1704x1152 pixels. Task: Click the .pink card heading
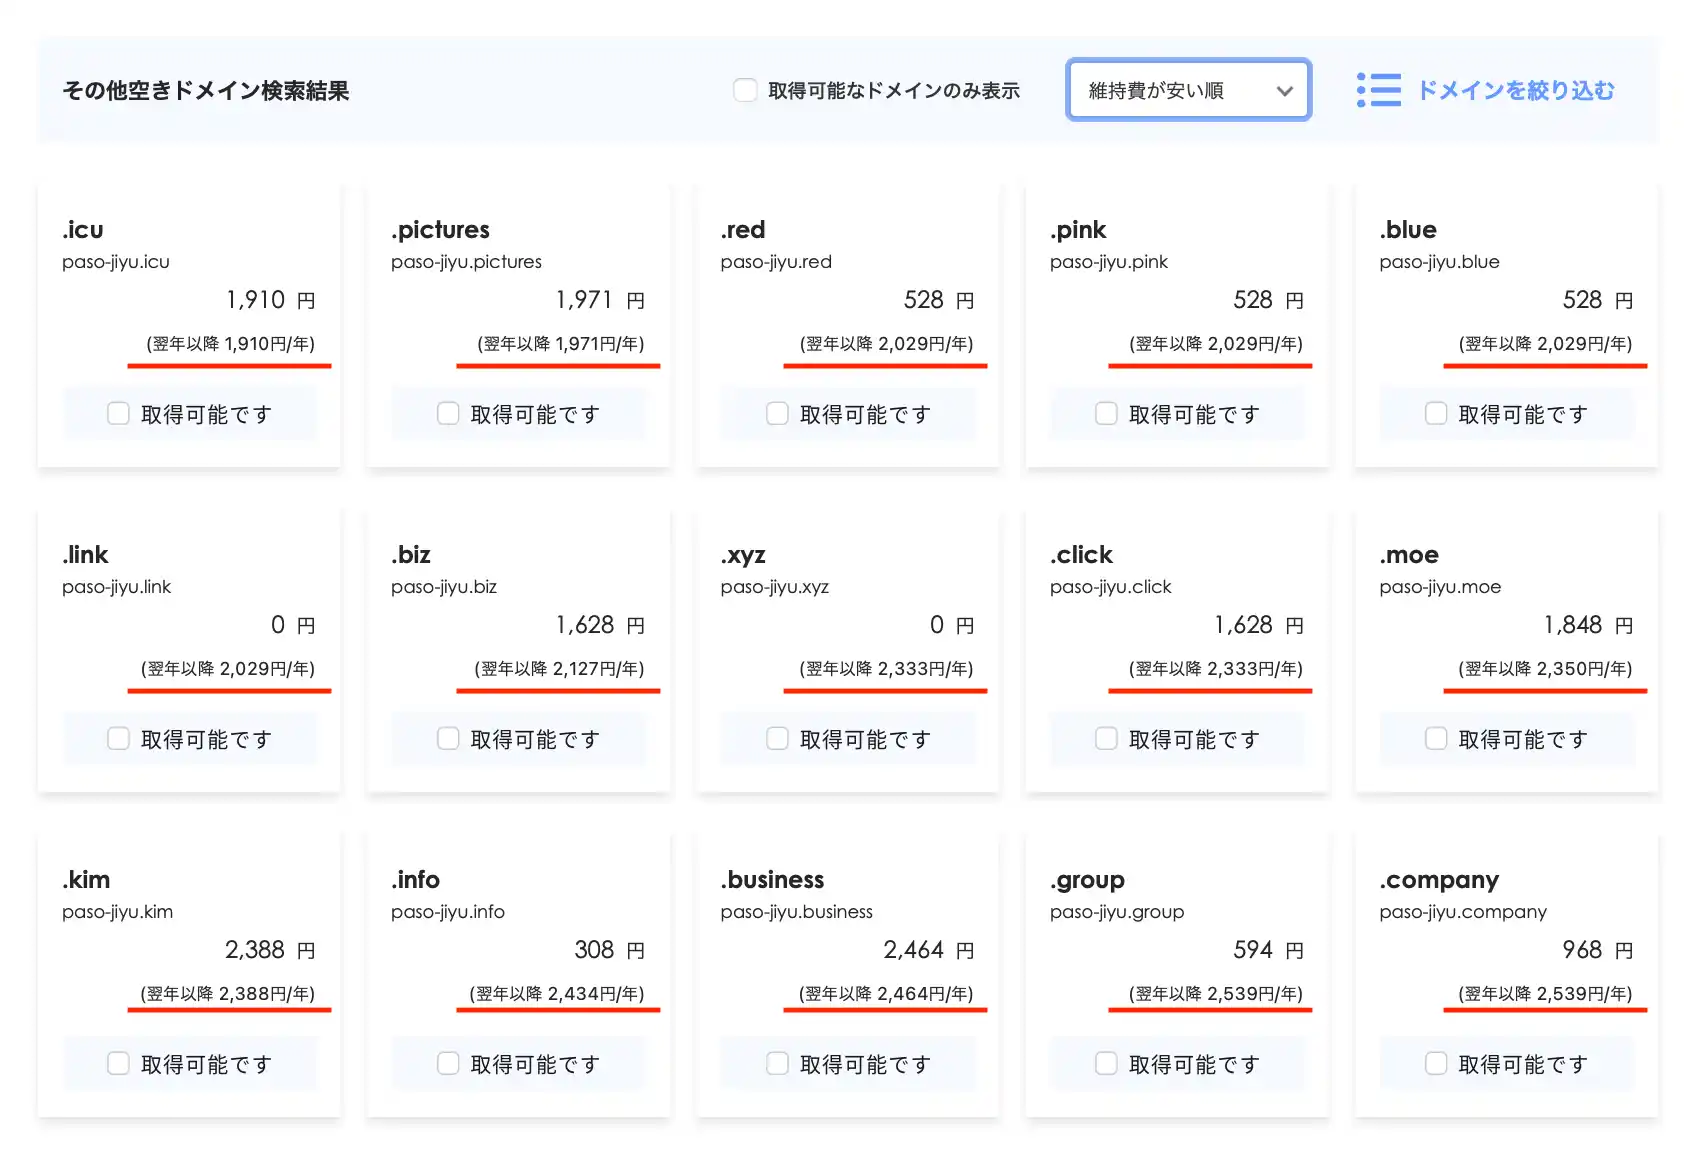(x=1078, y=230)
